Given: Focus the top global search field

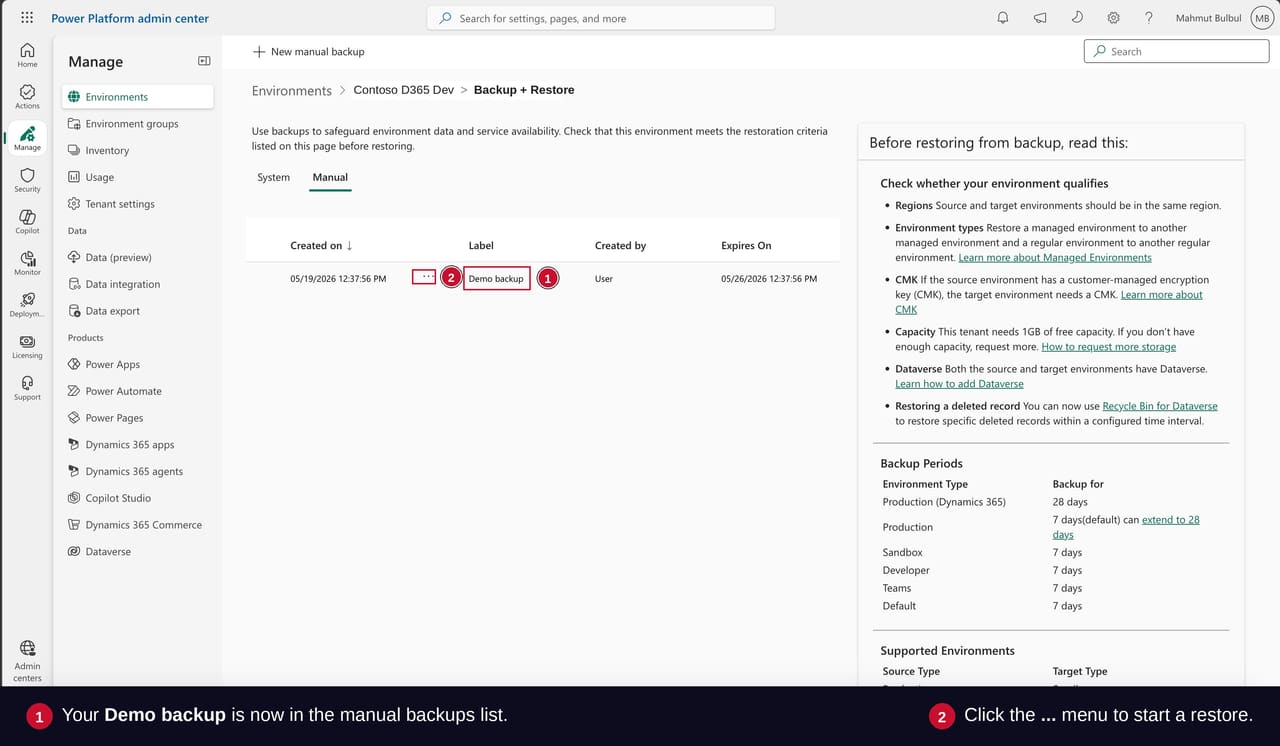Looking at the screenshot, I should (601, 18).
